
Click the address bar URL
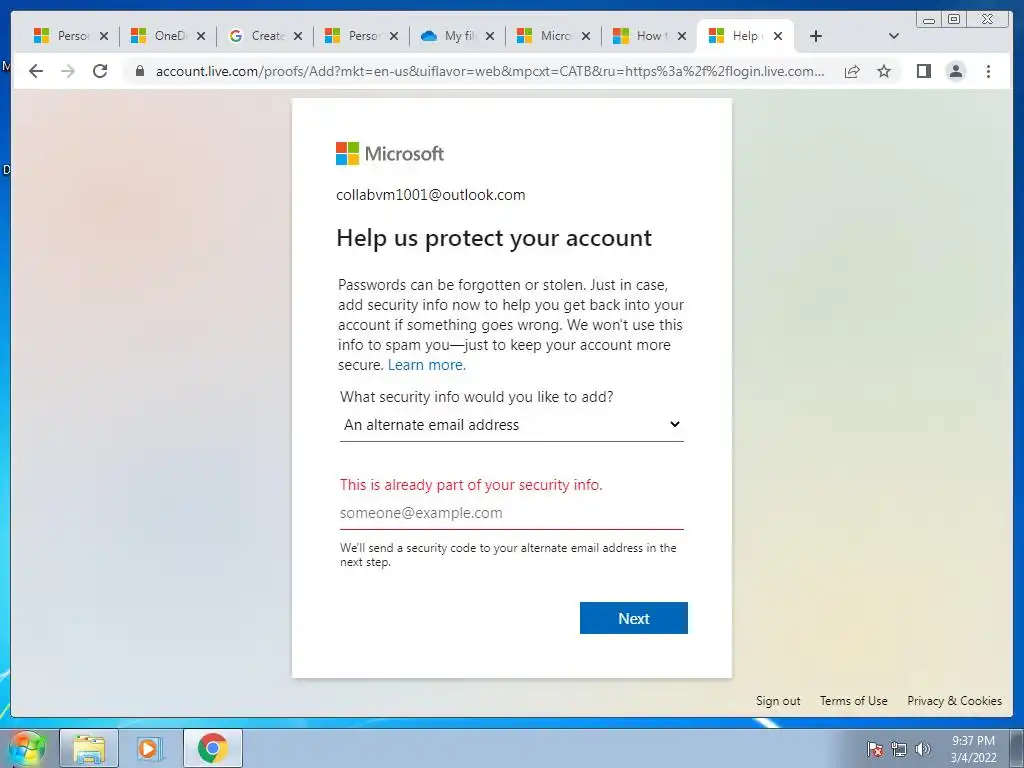[490, 71]
